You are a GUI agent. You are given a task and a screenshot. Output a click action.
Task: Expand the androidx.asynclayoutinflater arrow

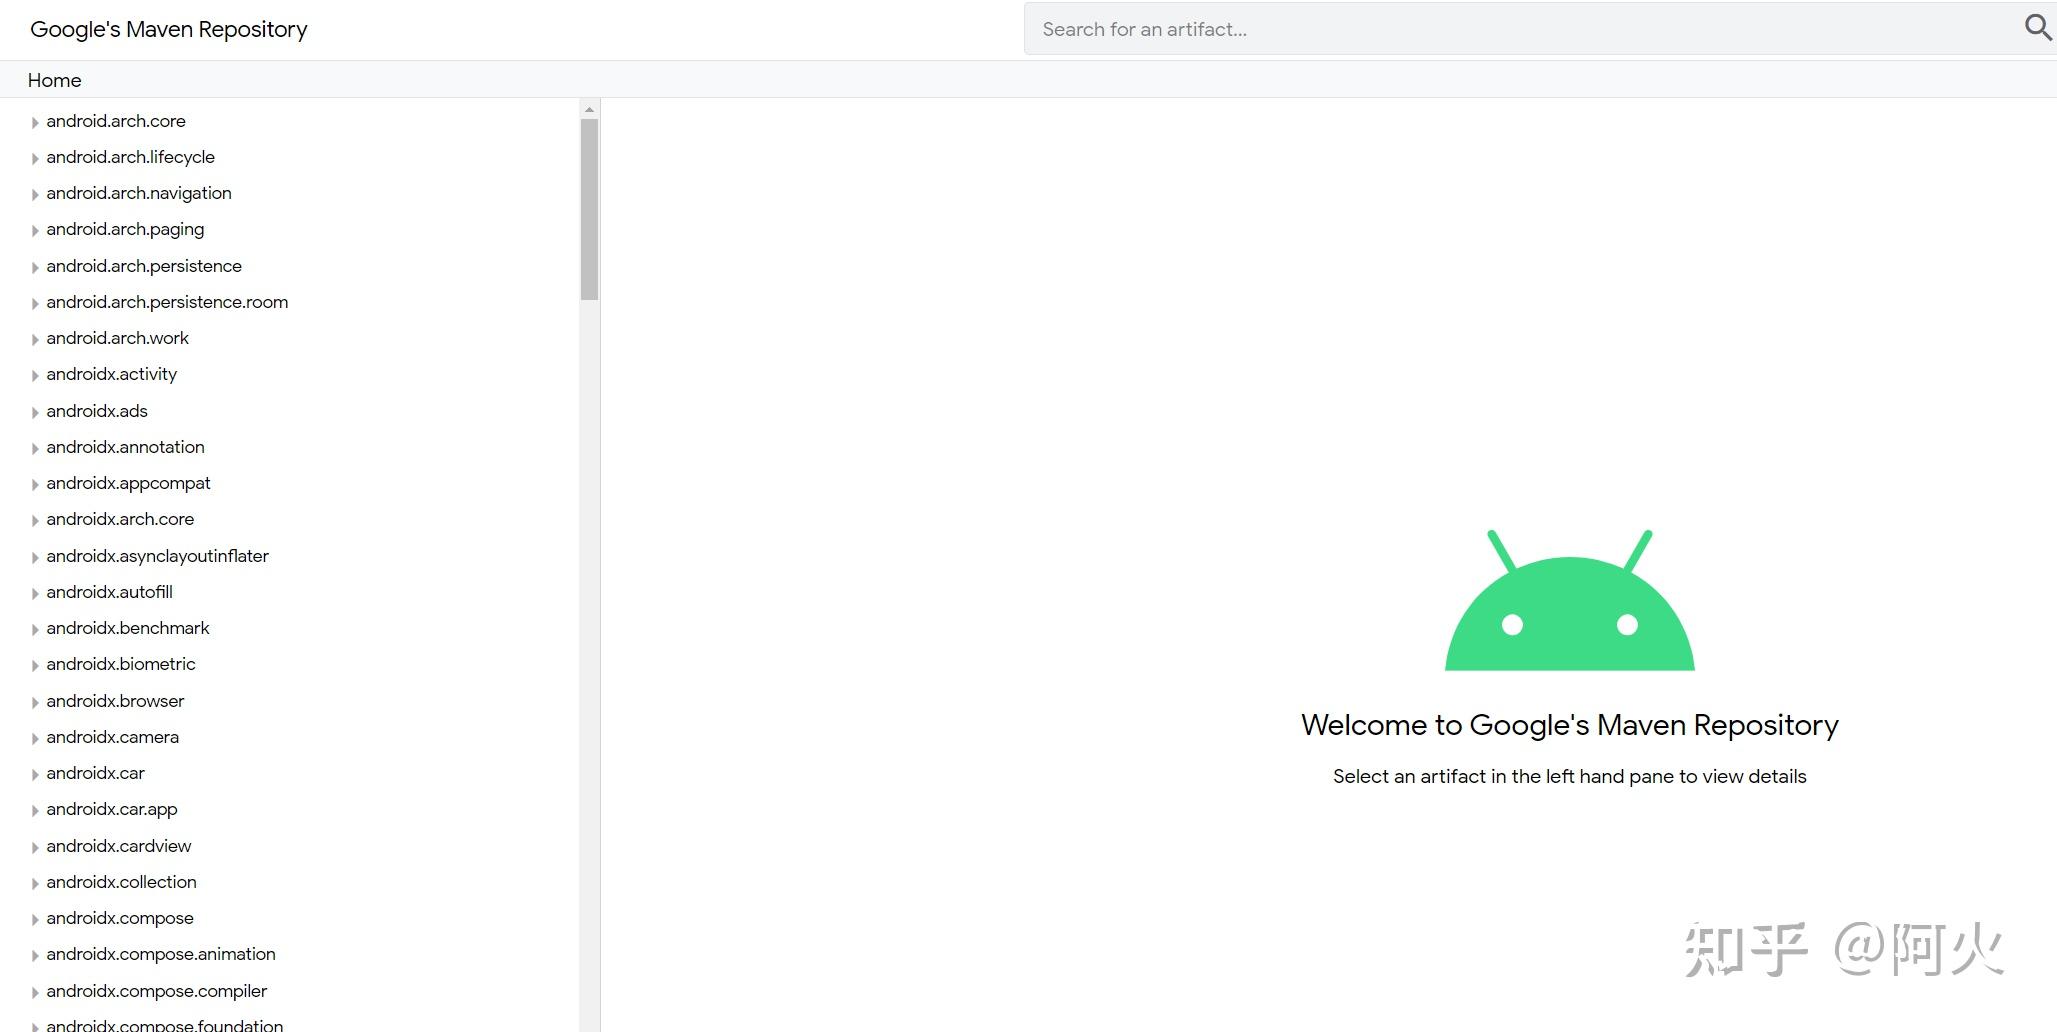35,557
